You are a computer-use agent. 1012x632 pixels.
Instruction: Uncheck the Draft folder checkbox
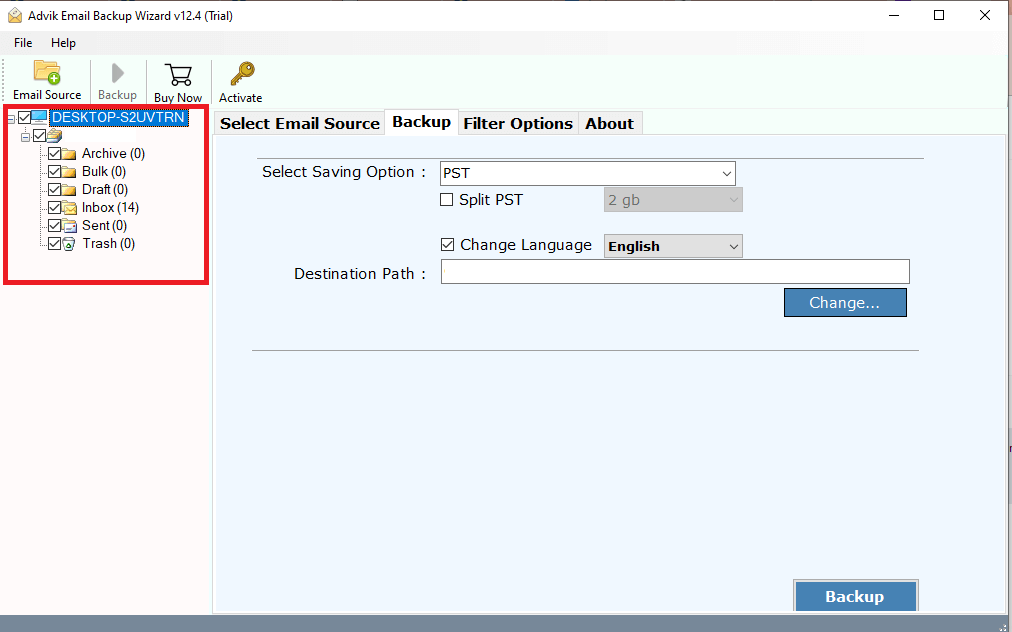[54, 190]
